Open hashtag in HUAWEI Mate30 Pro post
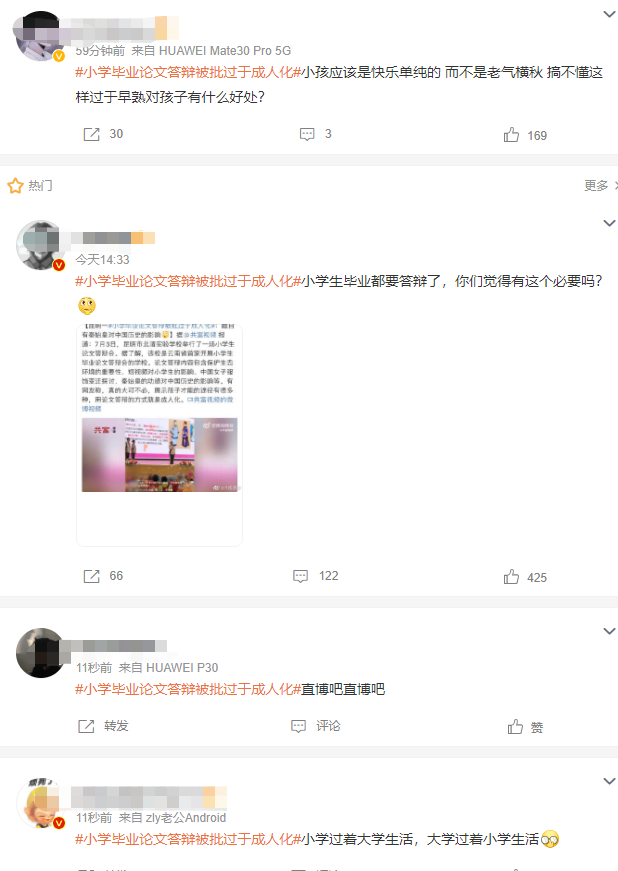This screenshot has height=871, width=618. [188, 73]
